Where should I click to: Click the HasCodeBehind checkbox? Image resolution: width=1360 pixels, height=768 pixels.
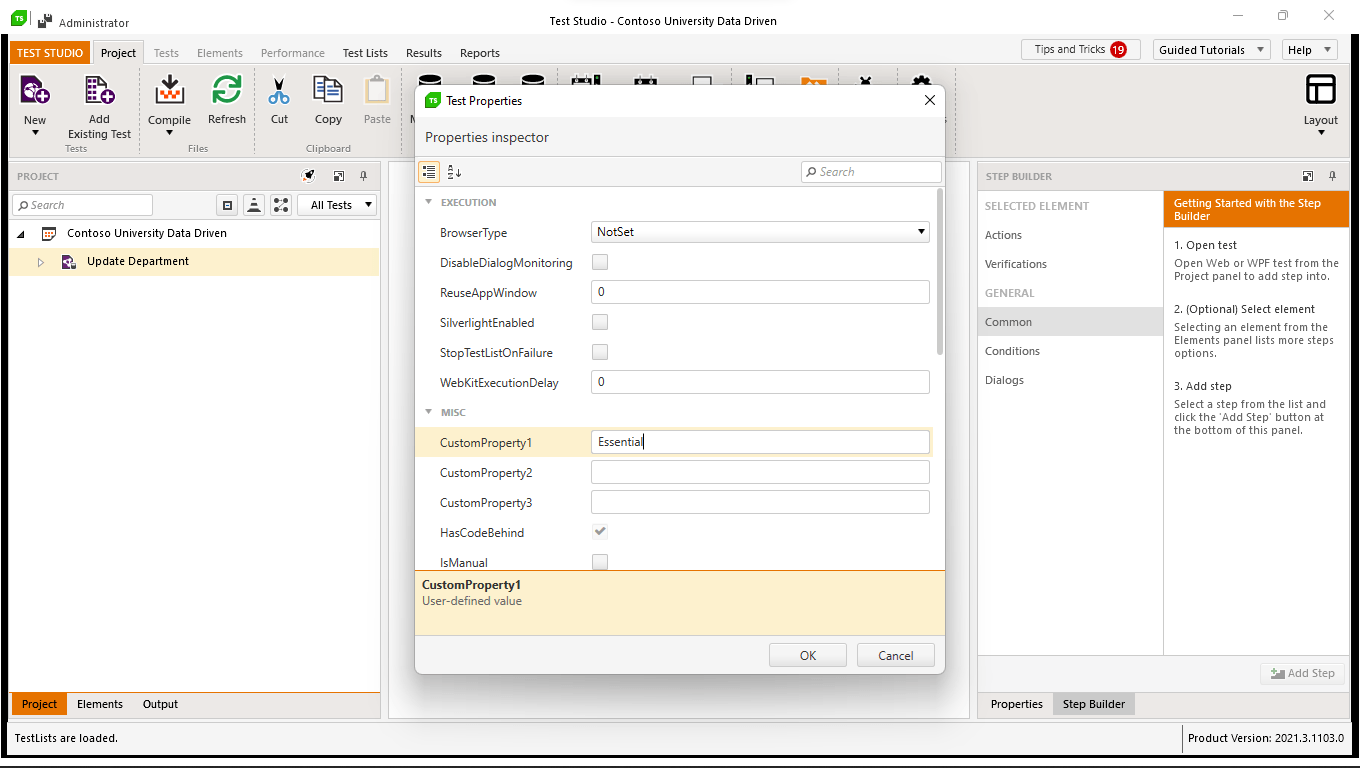point(600,532)
